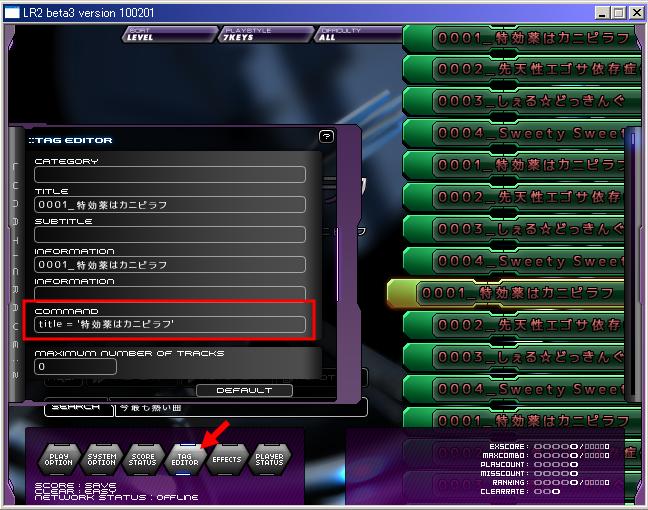
Task: Show Player Status hexagon button
Action: coord(269,460)
